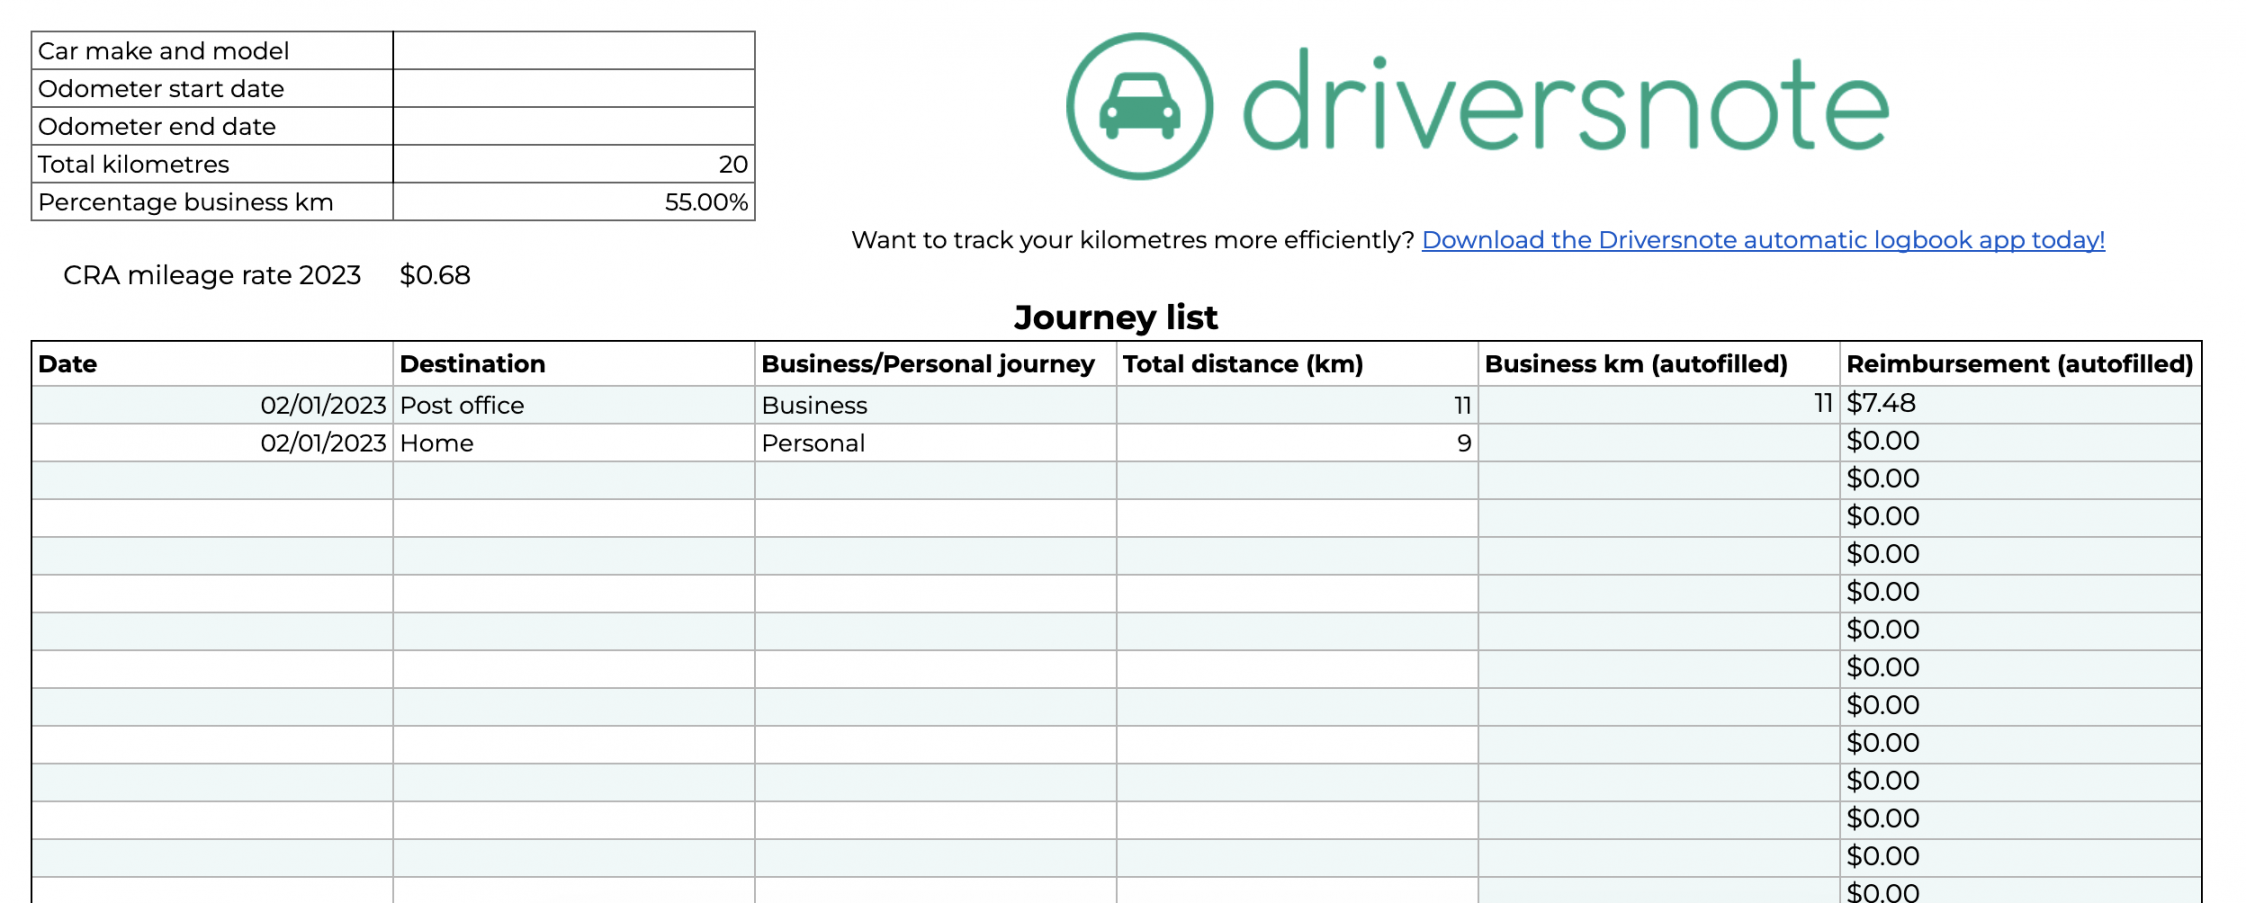Select the Odometer end date value field
Viewport: 2246px width, 903px height.
[574, 126]
